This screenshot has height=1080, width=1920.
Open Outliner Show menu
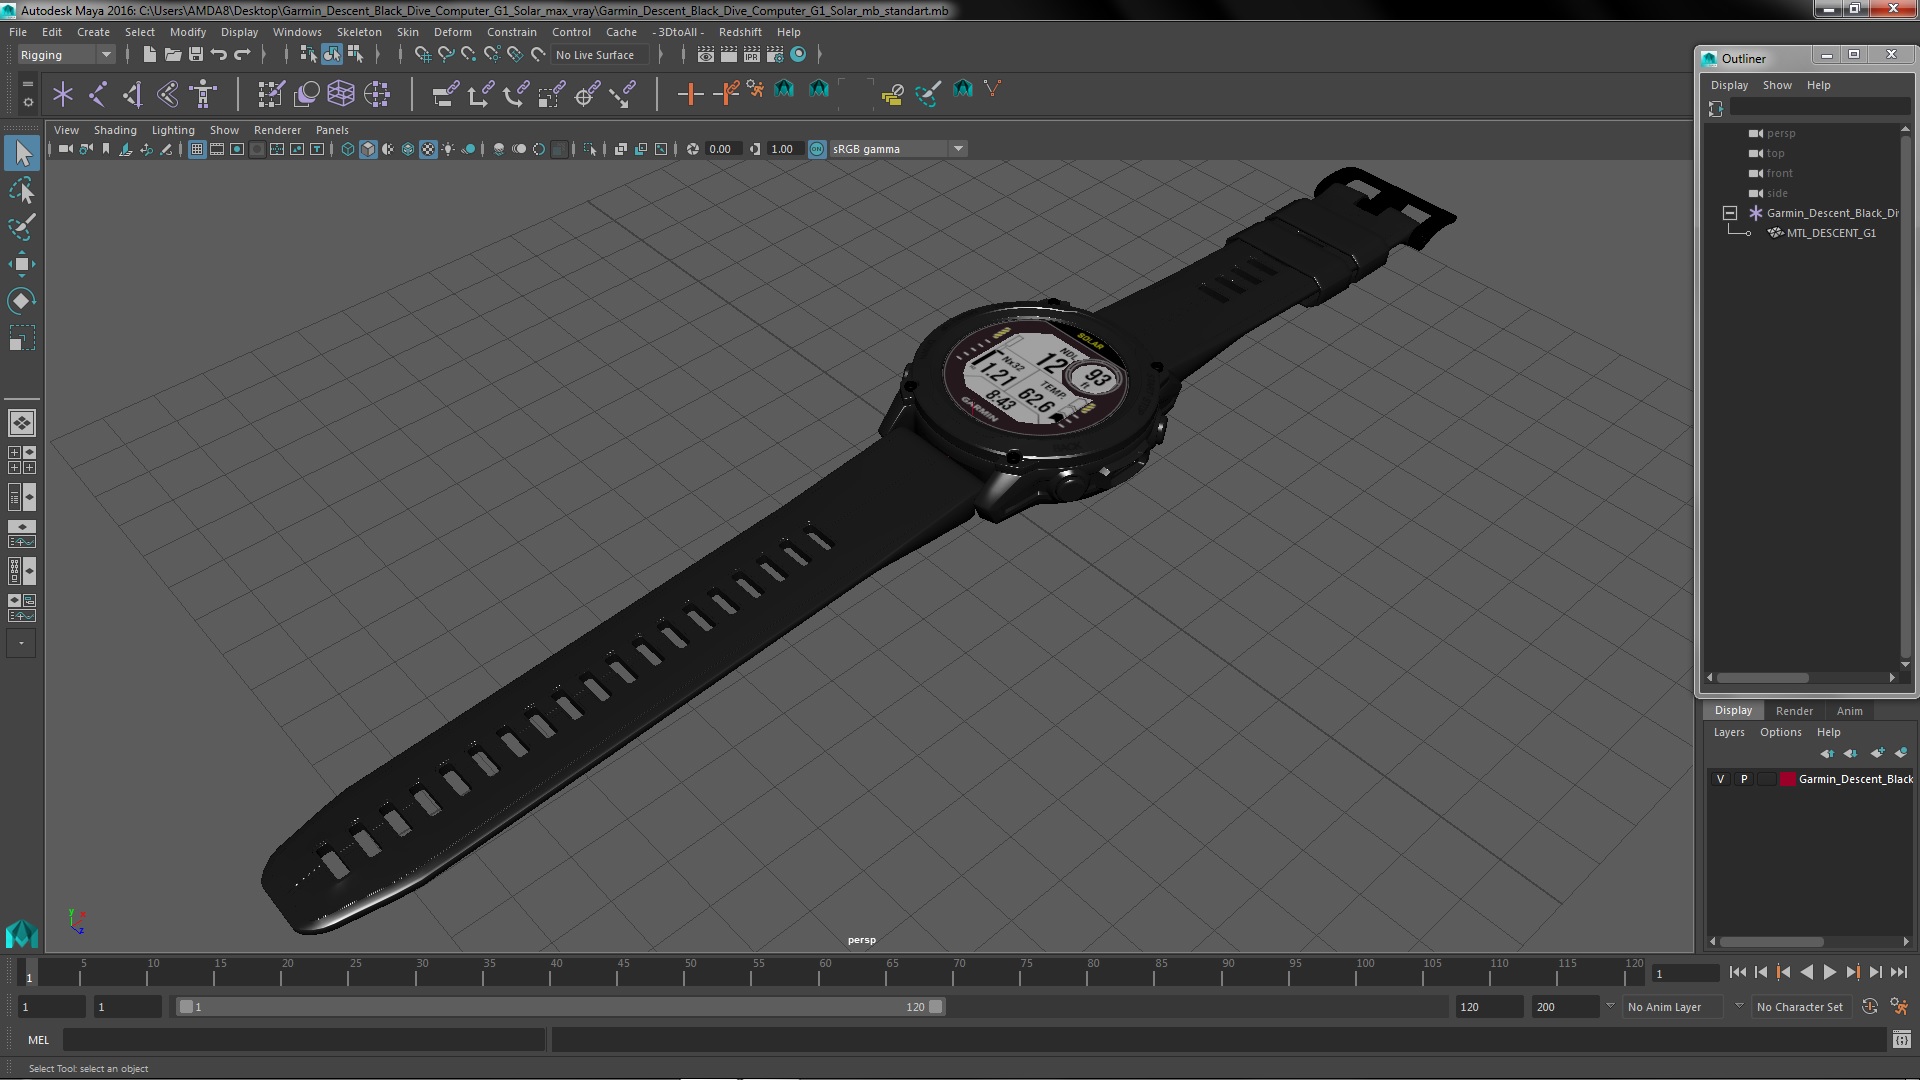point(1776,85)
